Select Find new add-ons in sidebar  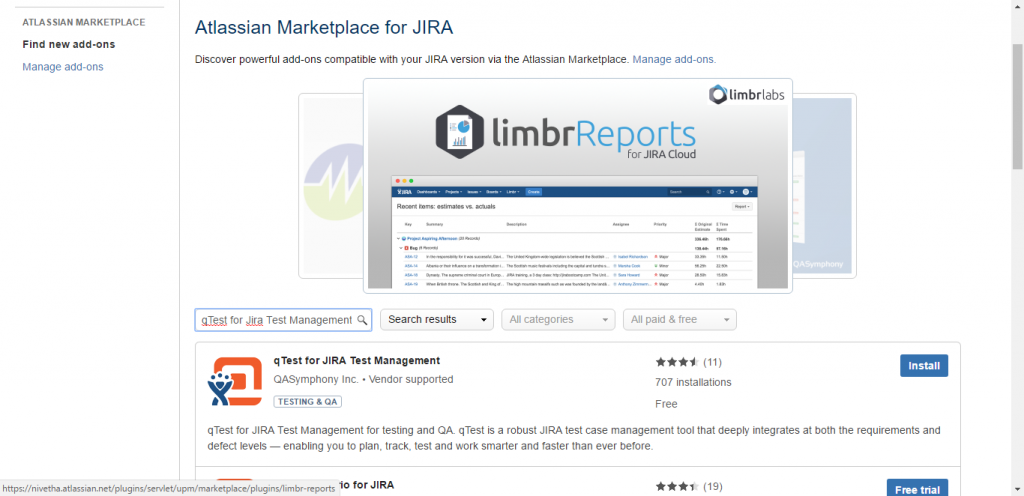click(68, 44)
